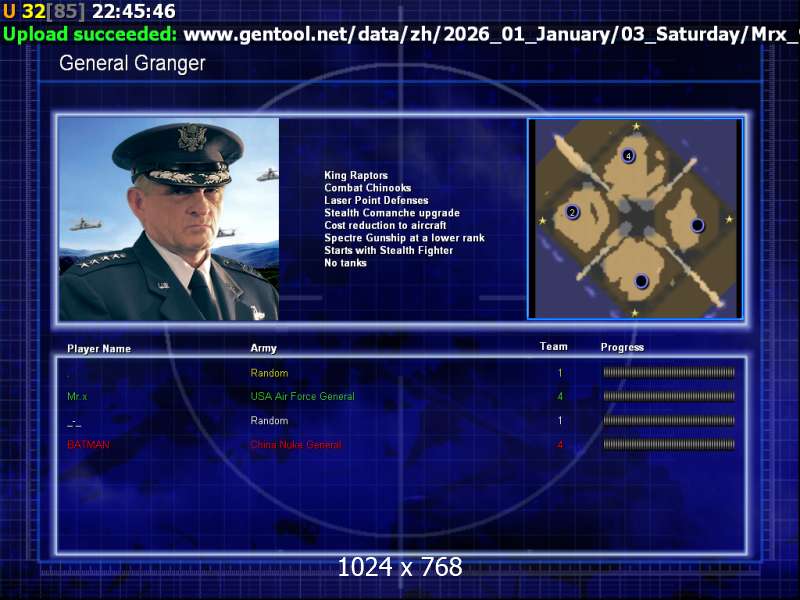Click 'China Nuke General' army entry
Screen dimensions: 800x600
295,444
